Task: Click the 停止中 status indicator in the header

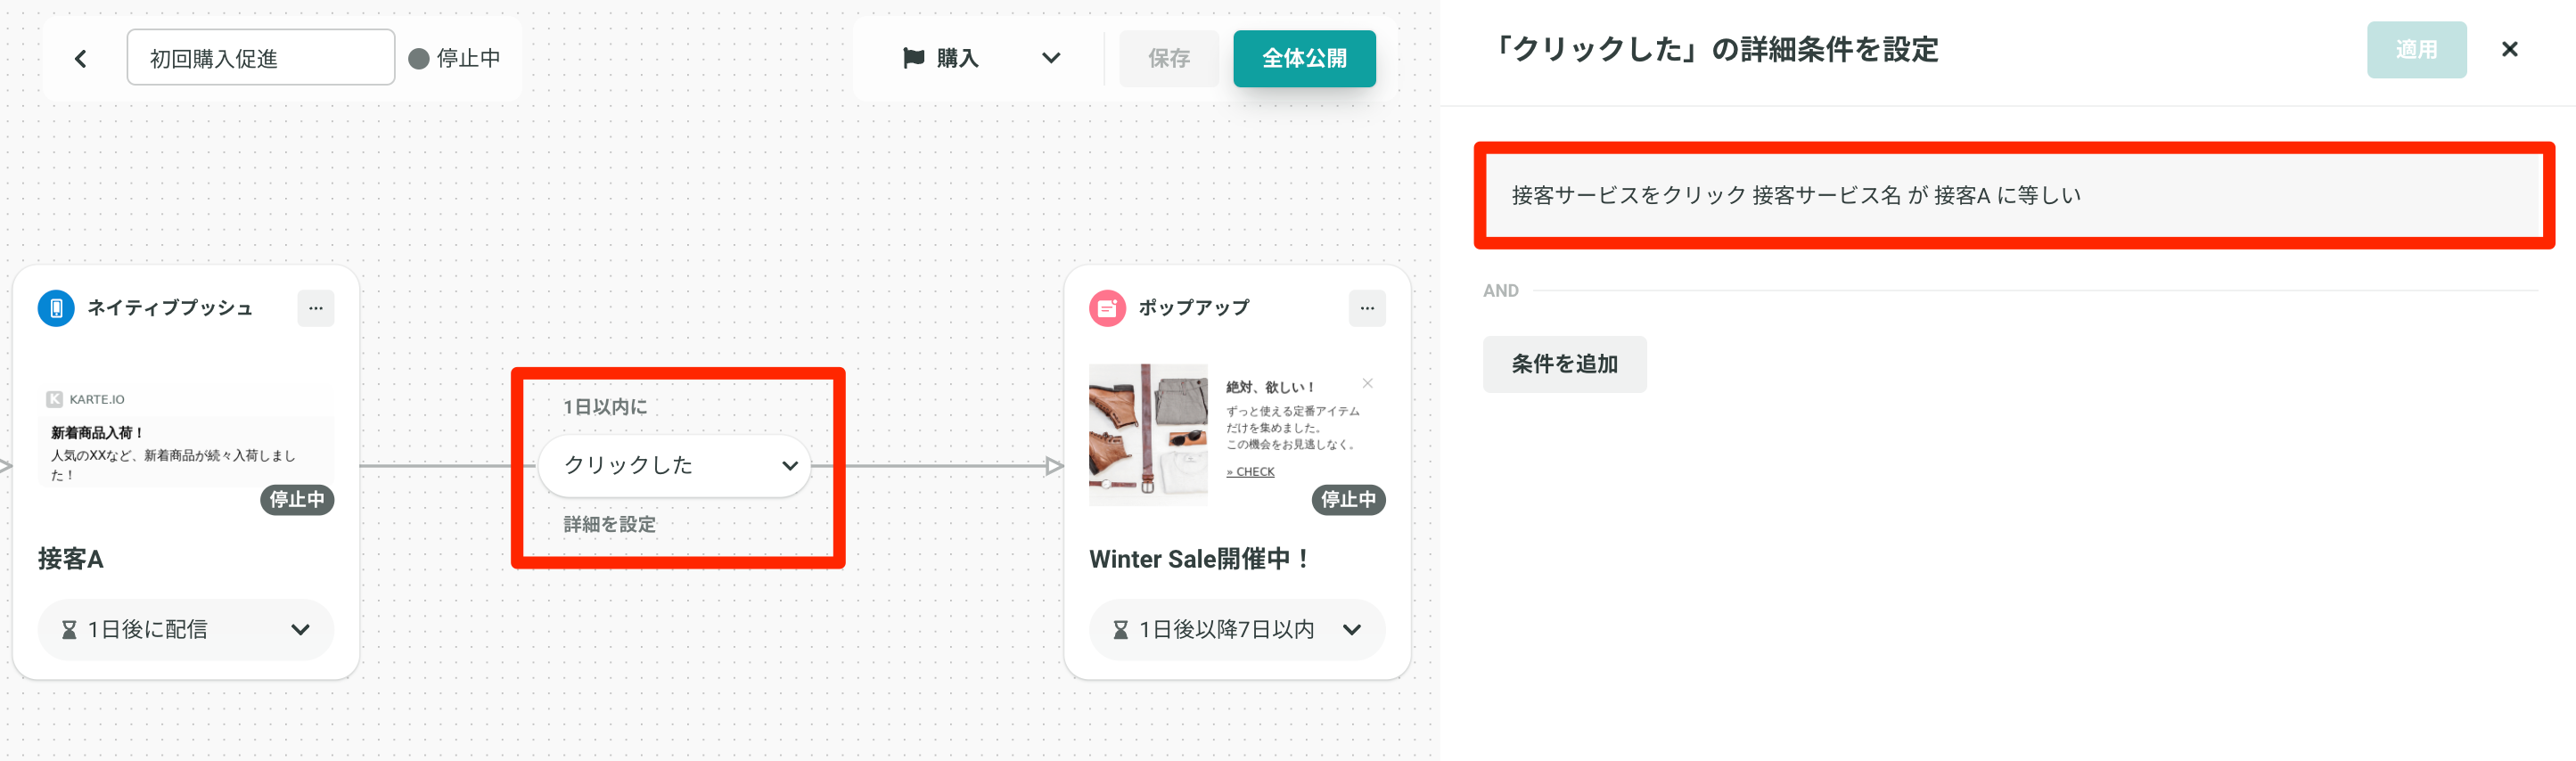Action: point(455,58)
